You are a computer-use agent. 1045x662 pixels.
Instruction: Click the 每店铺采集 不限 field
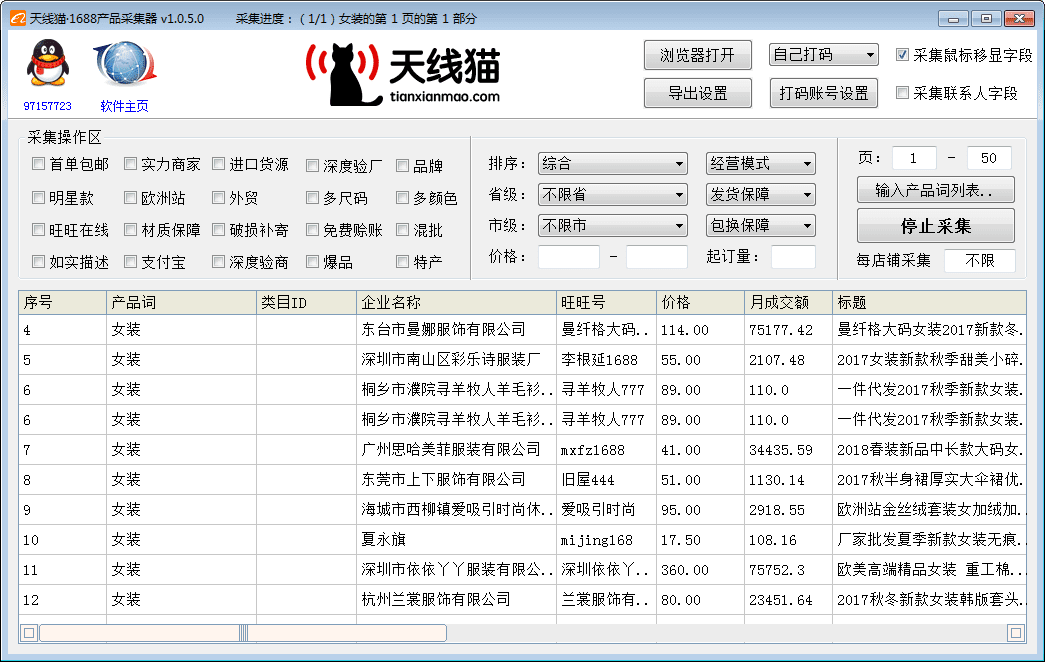coord(980,261)
